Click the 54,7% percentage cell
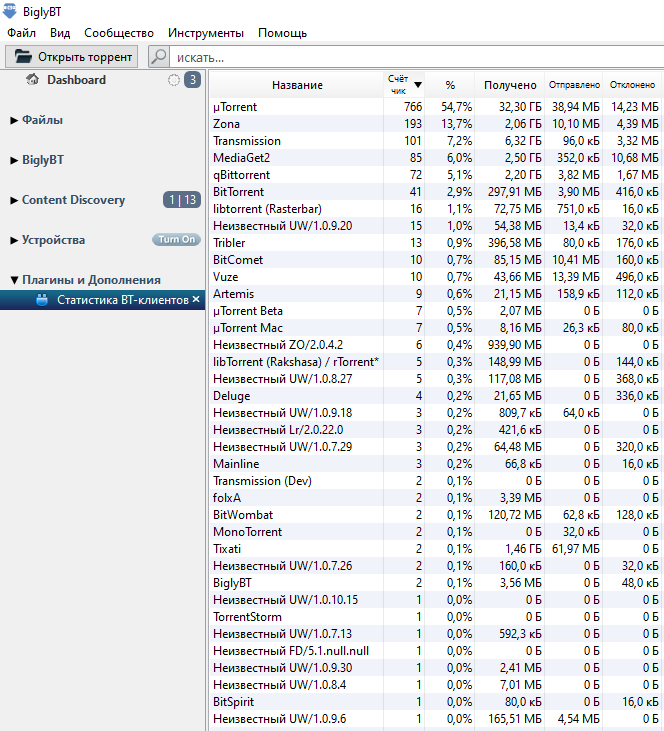The height and width of the screenshot is (731, 664). coord(456,107)
